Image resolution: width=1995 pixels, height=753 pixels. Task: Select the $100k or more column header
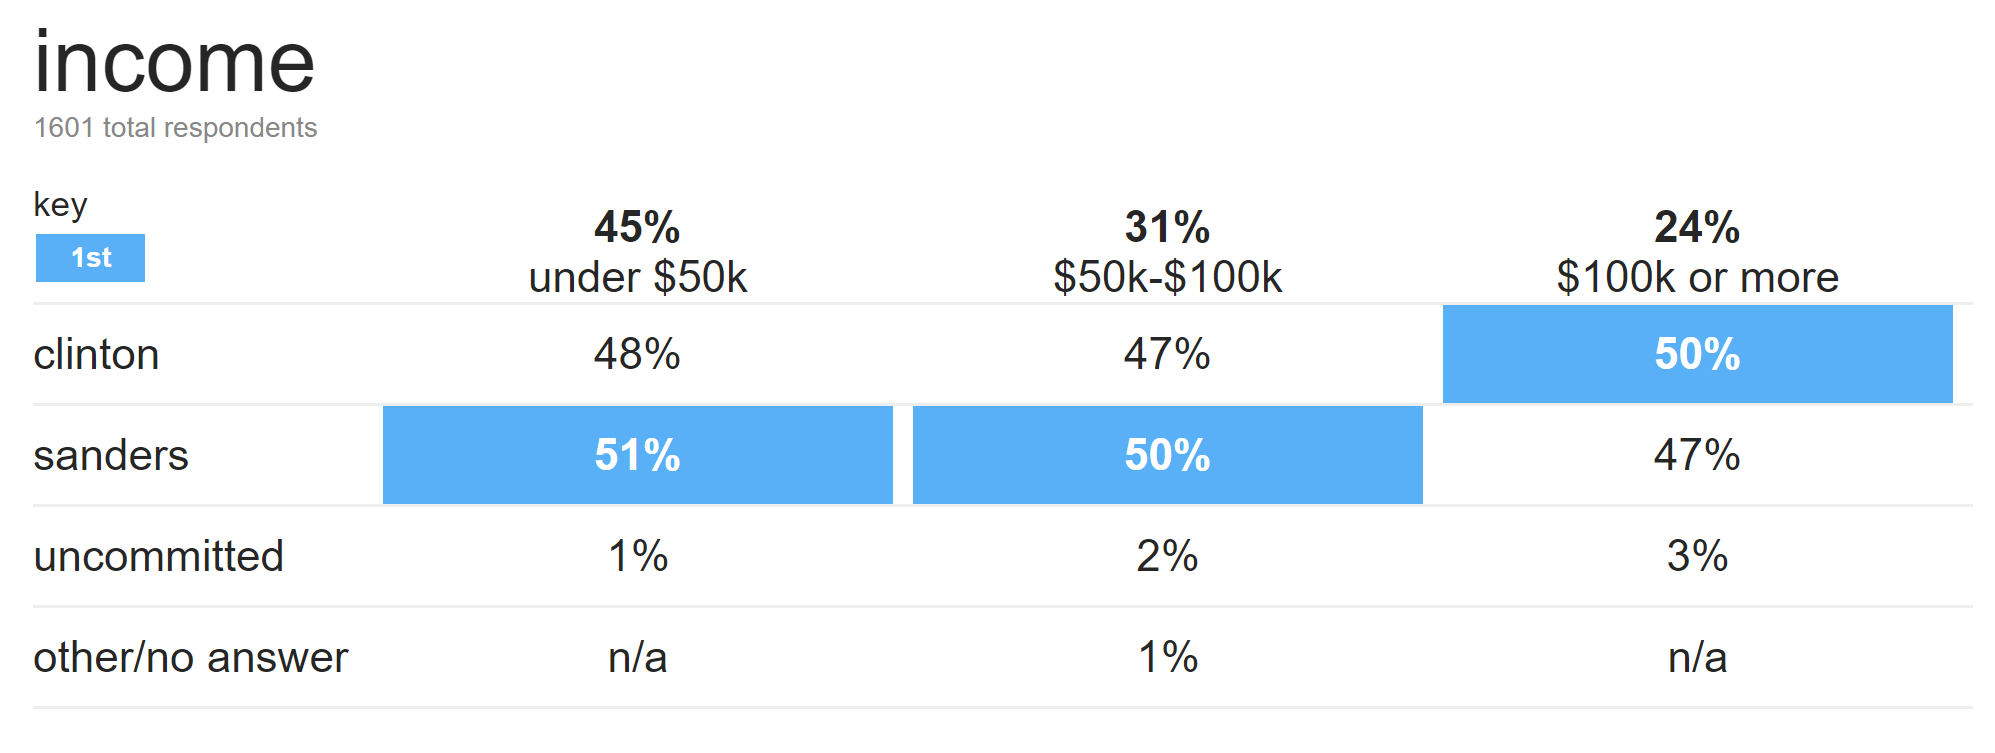click(x=1697, y=252)
